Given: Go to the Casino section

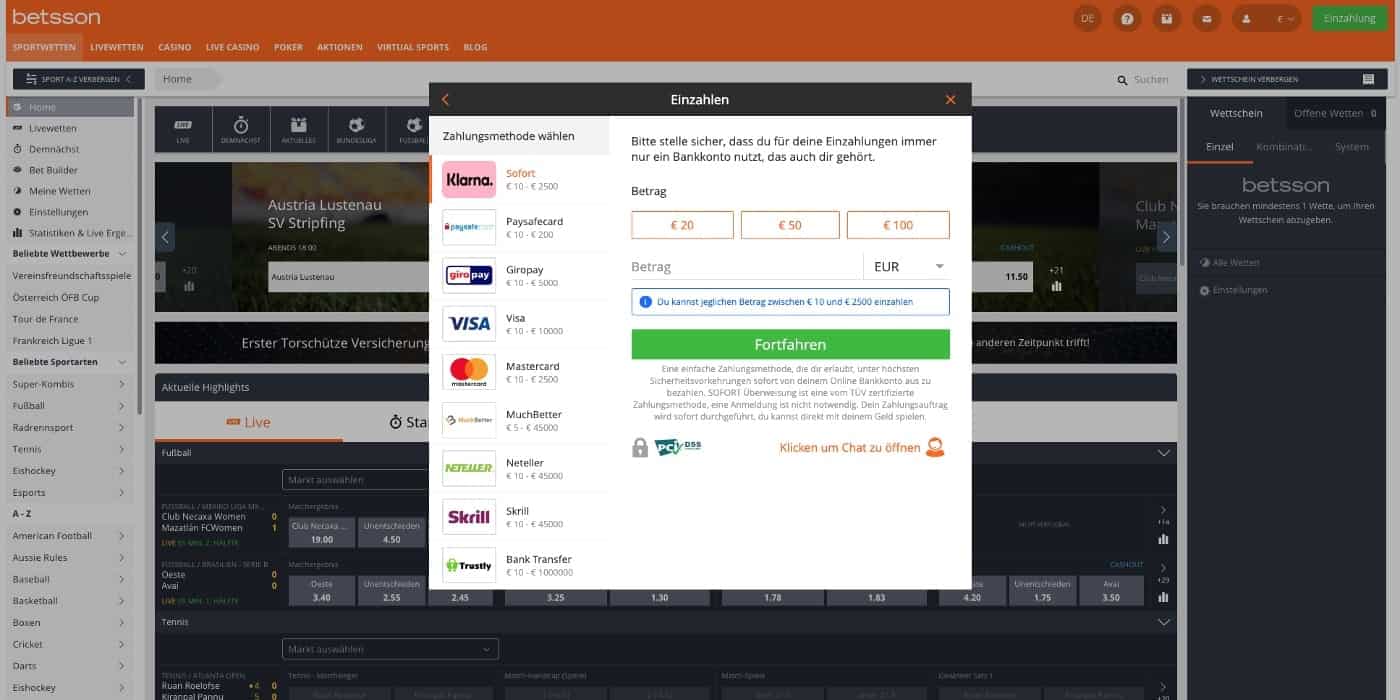Looking at the screenshot, I should (175, 47).
